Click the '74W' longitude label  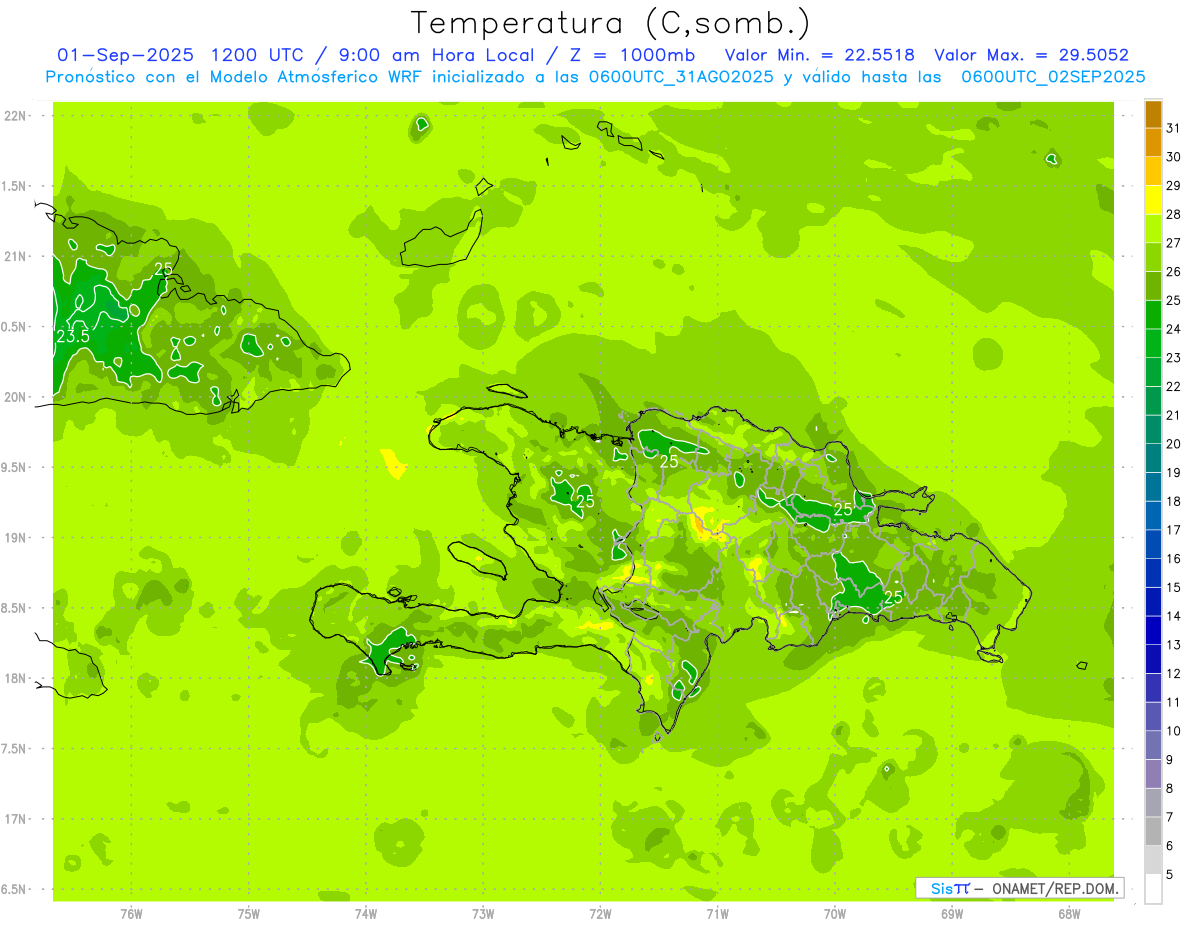click(366, 913)
